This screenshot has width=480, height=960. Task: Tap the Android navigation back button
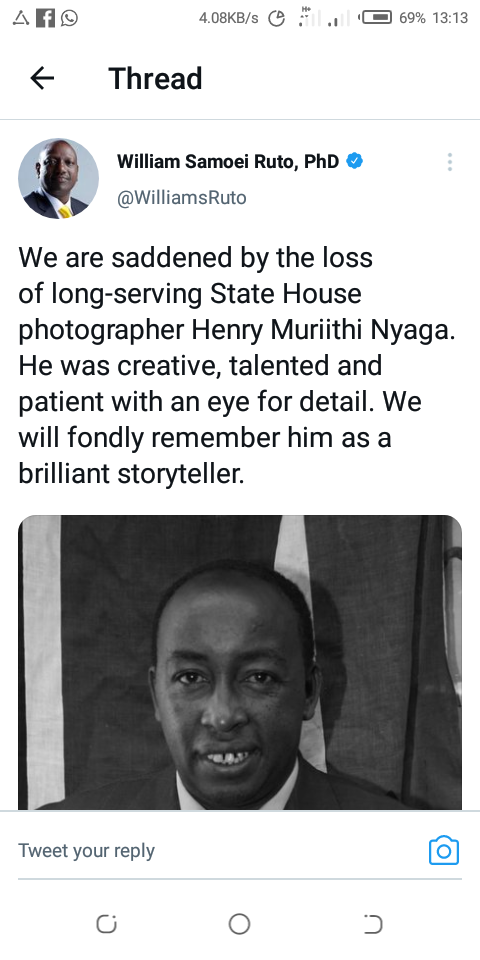click(x=372, y=924)
